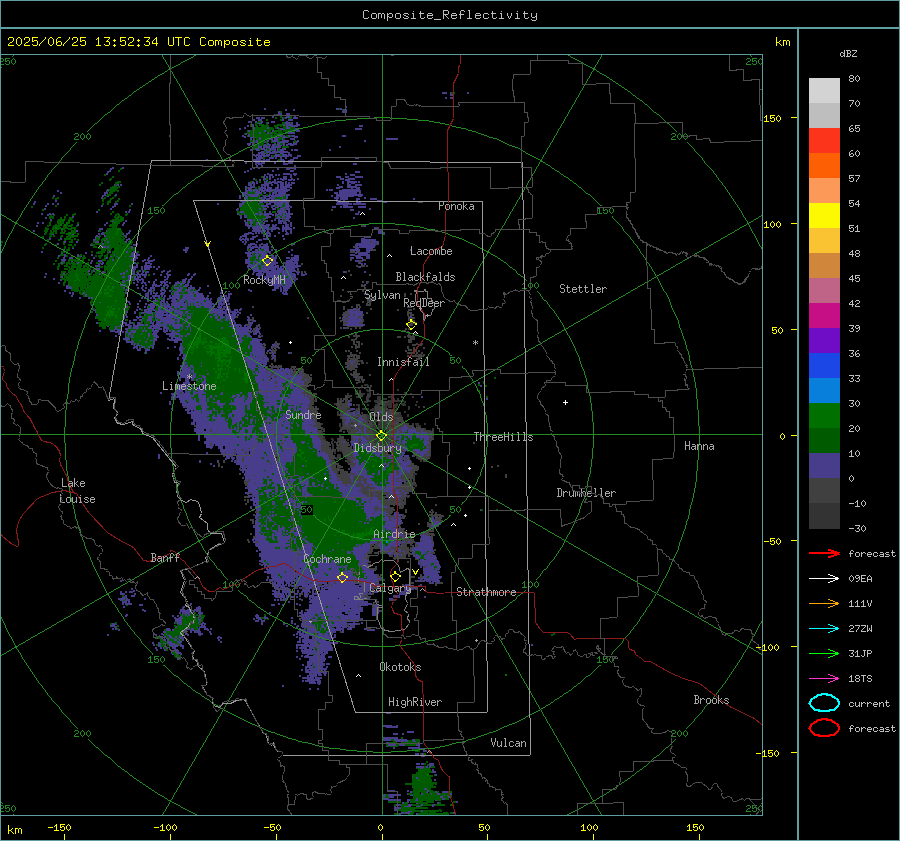Click the Innisfail city label
The image size is (900, 841).
pos(403,362)
